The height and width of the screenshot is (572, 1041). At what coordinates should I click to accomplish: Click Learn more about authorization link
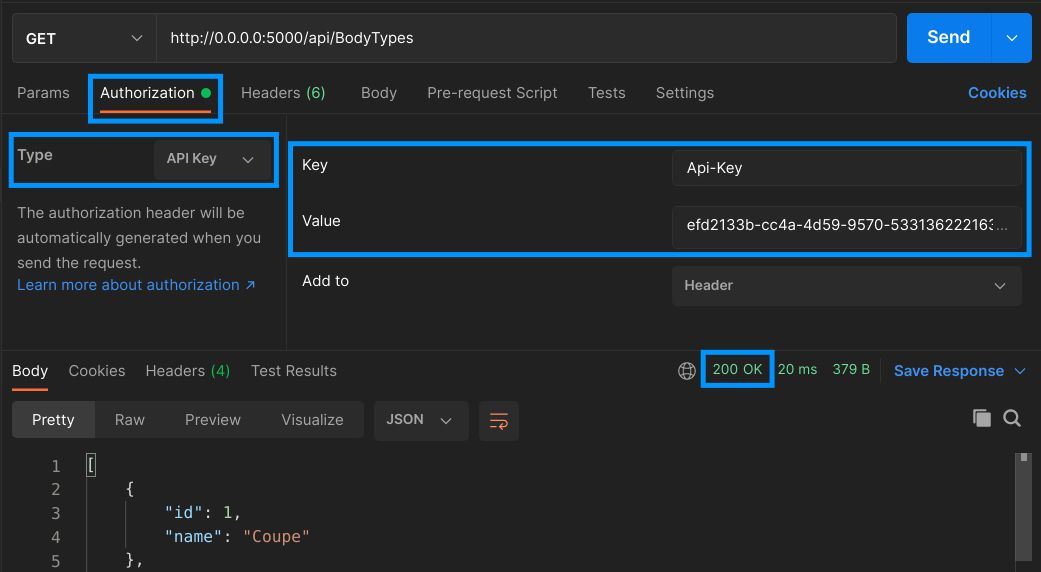pyautogui.click(x=136, y=285)
